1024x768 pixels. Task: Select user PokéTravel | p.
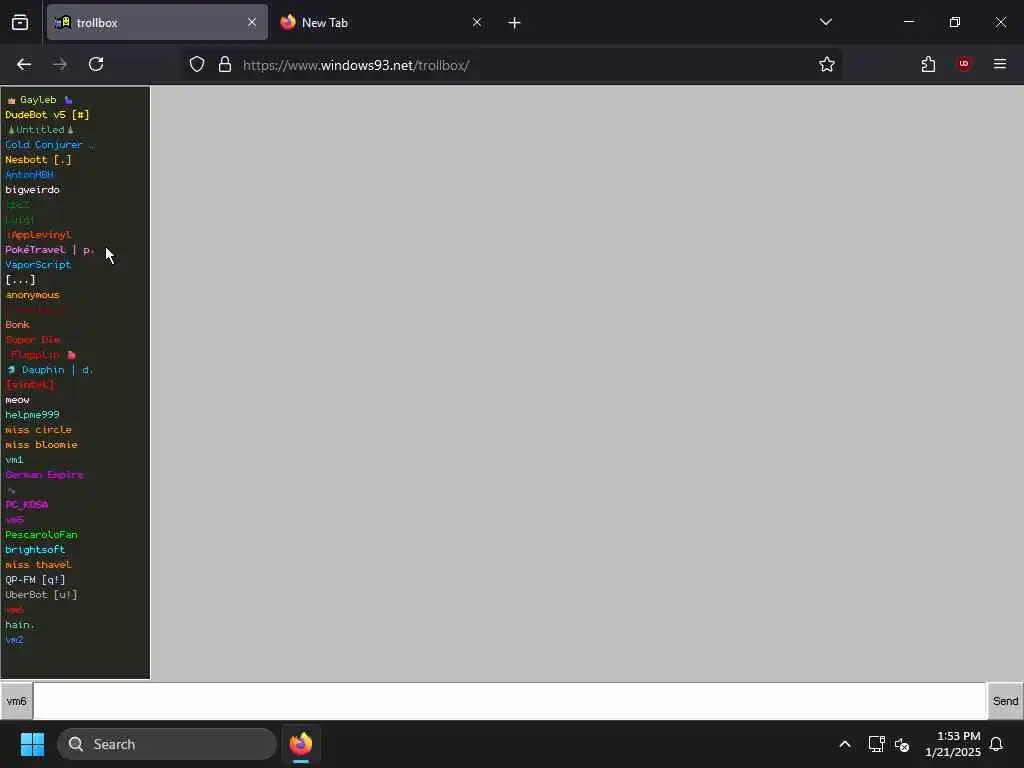(50, 250)
